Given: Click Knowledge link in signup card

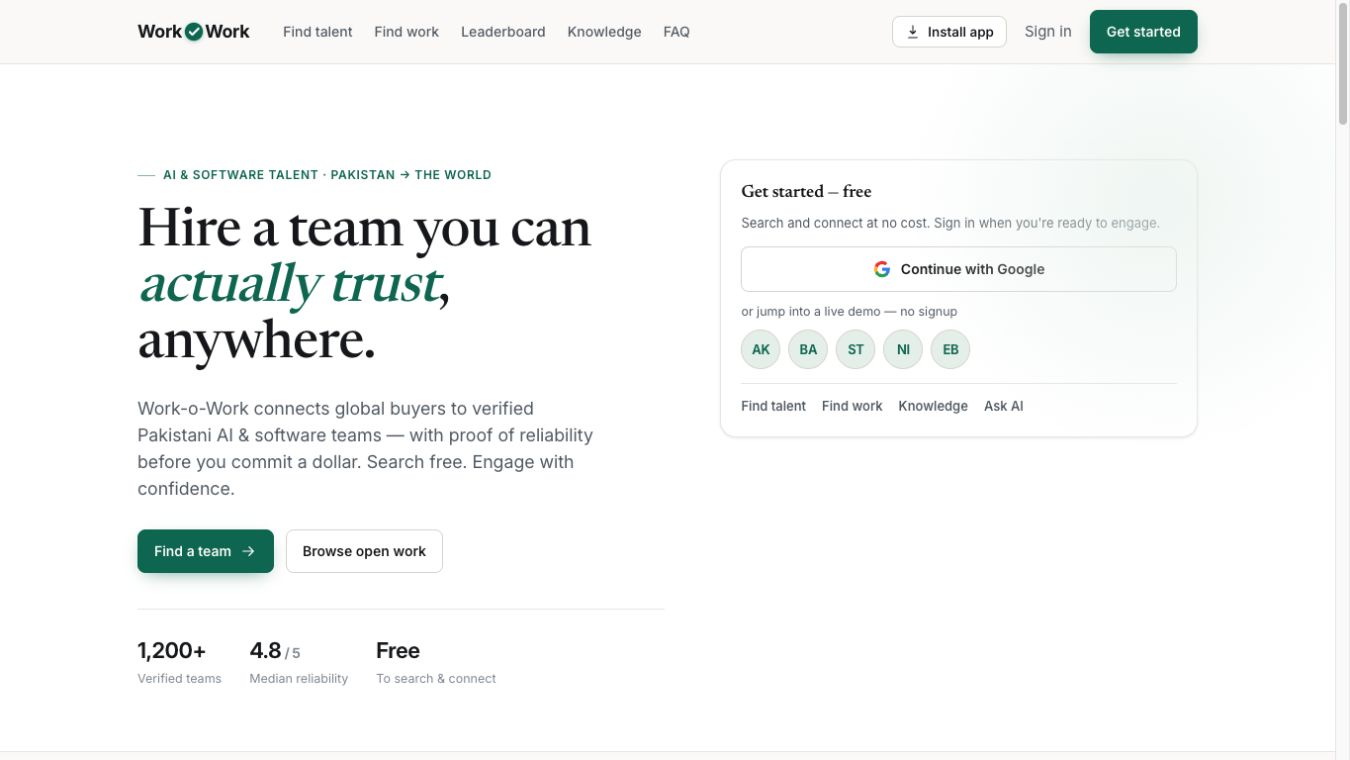Looking at the screenshot, I should coord(933,406).
